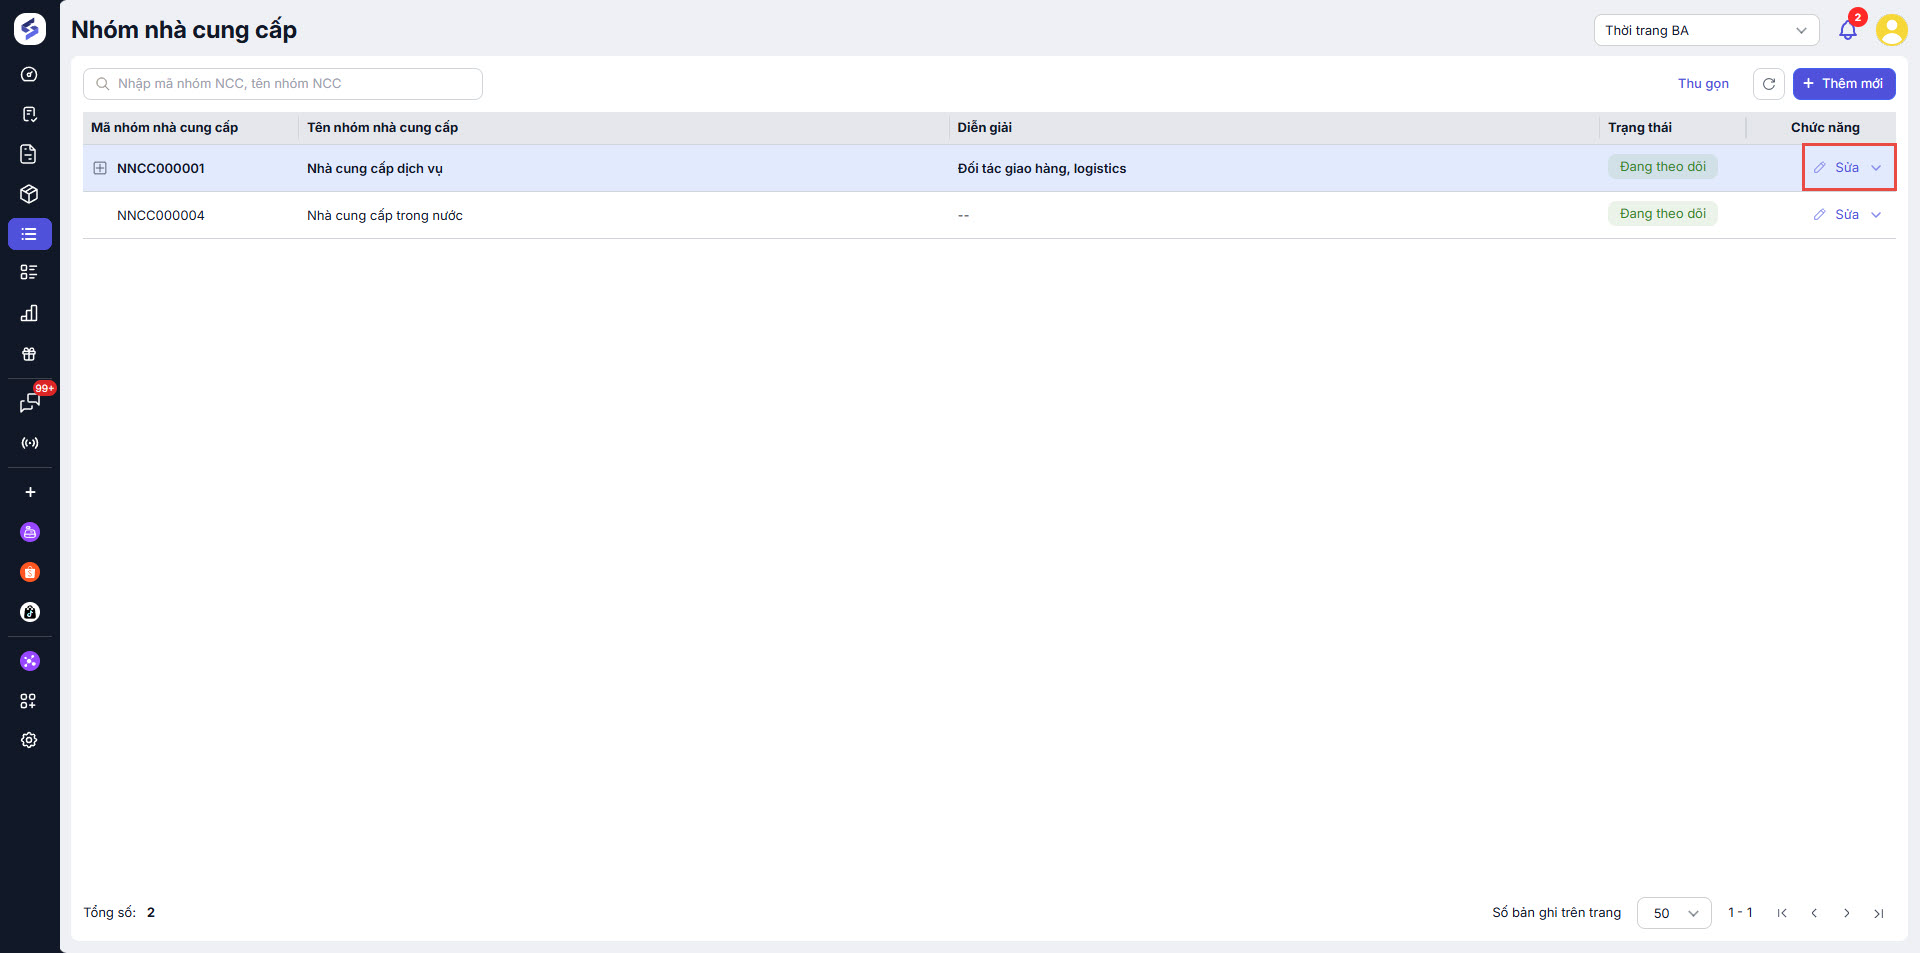1920x953 pixels.
Task: Open the chat messages icon with 99+ badge
Action: coord(30,402)
